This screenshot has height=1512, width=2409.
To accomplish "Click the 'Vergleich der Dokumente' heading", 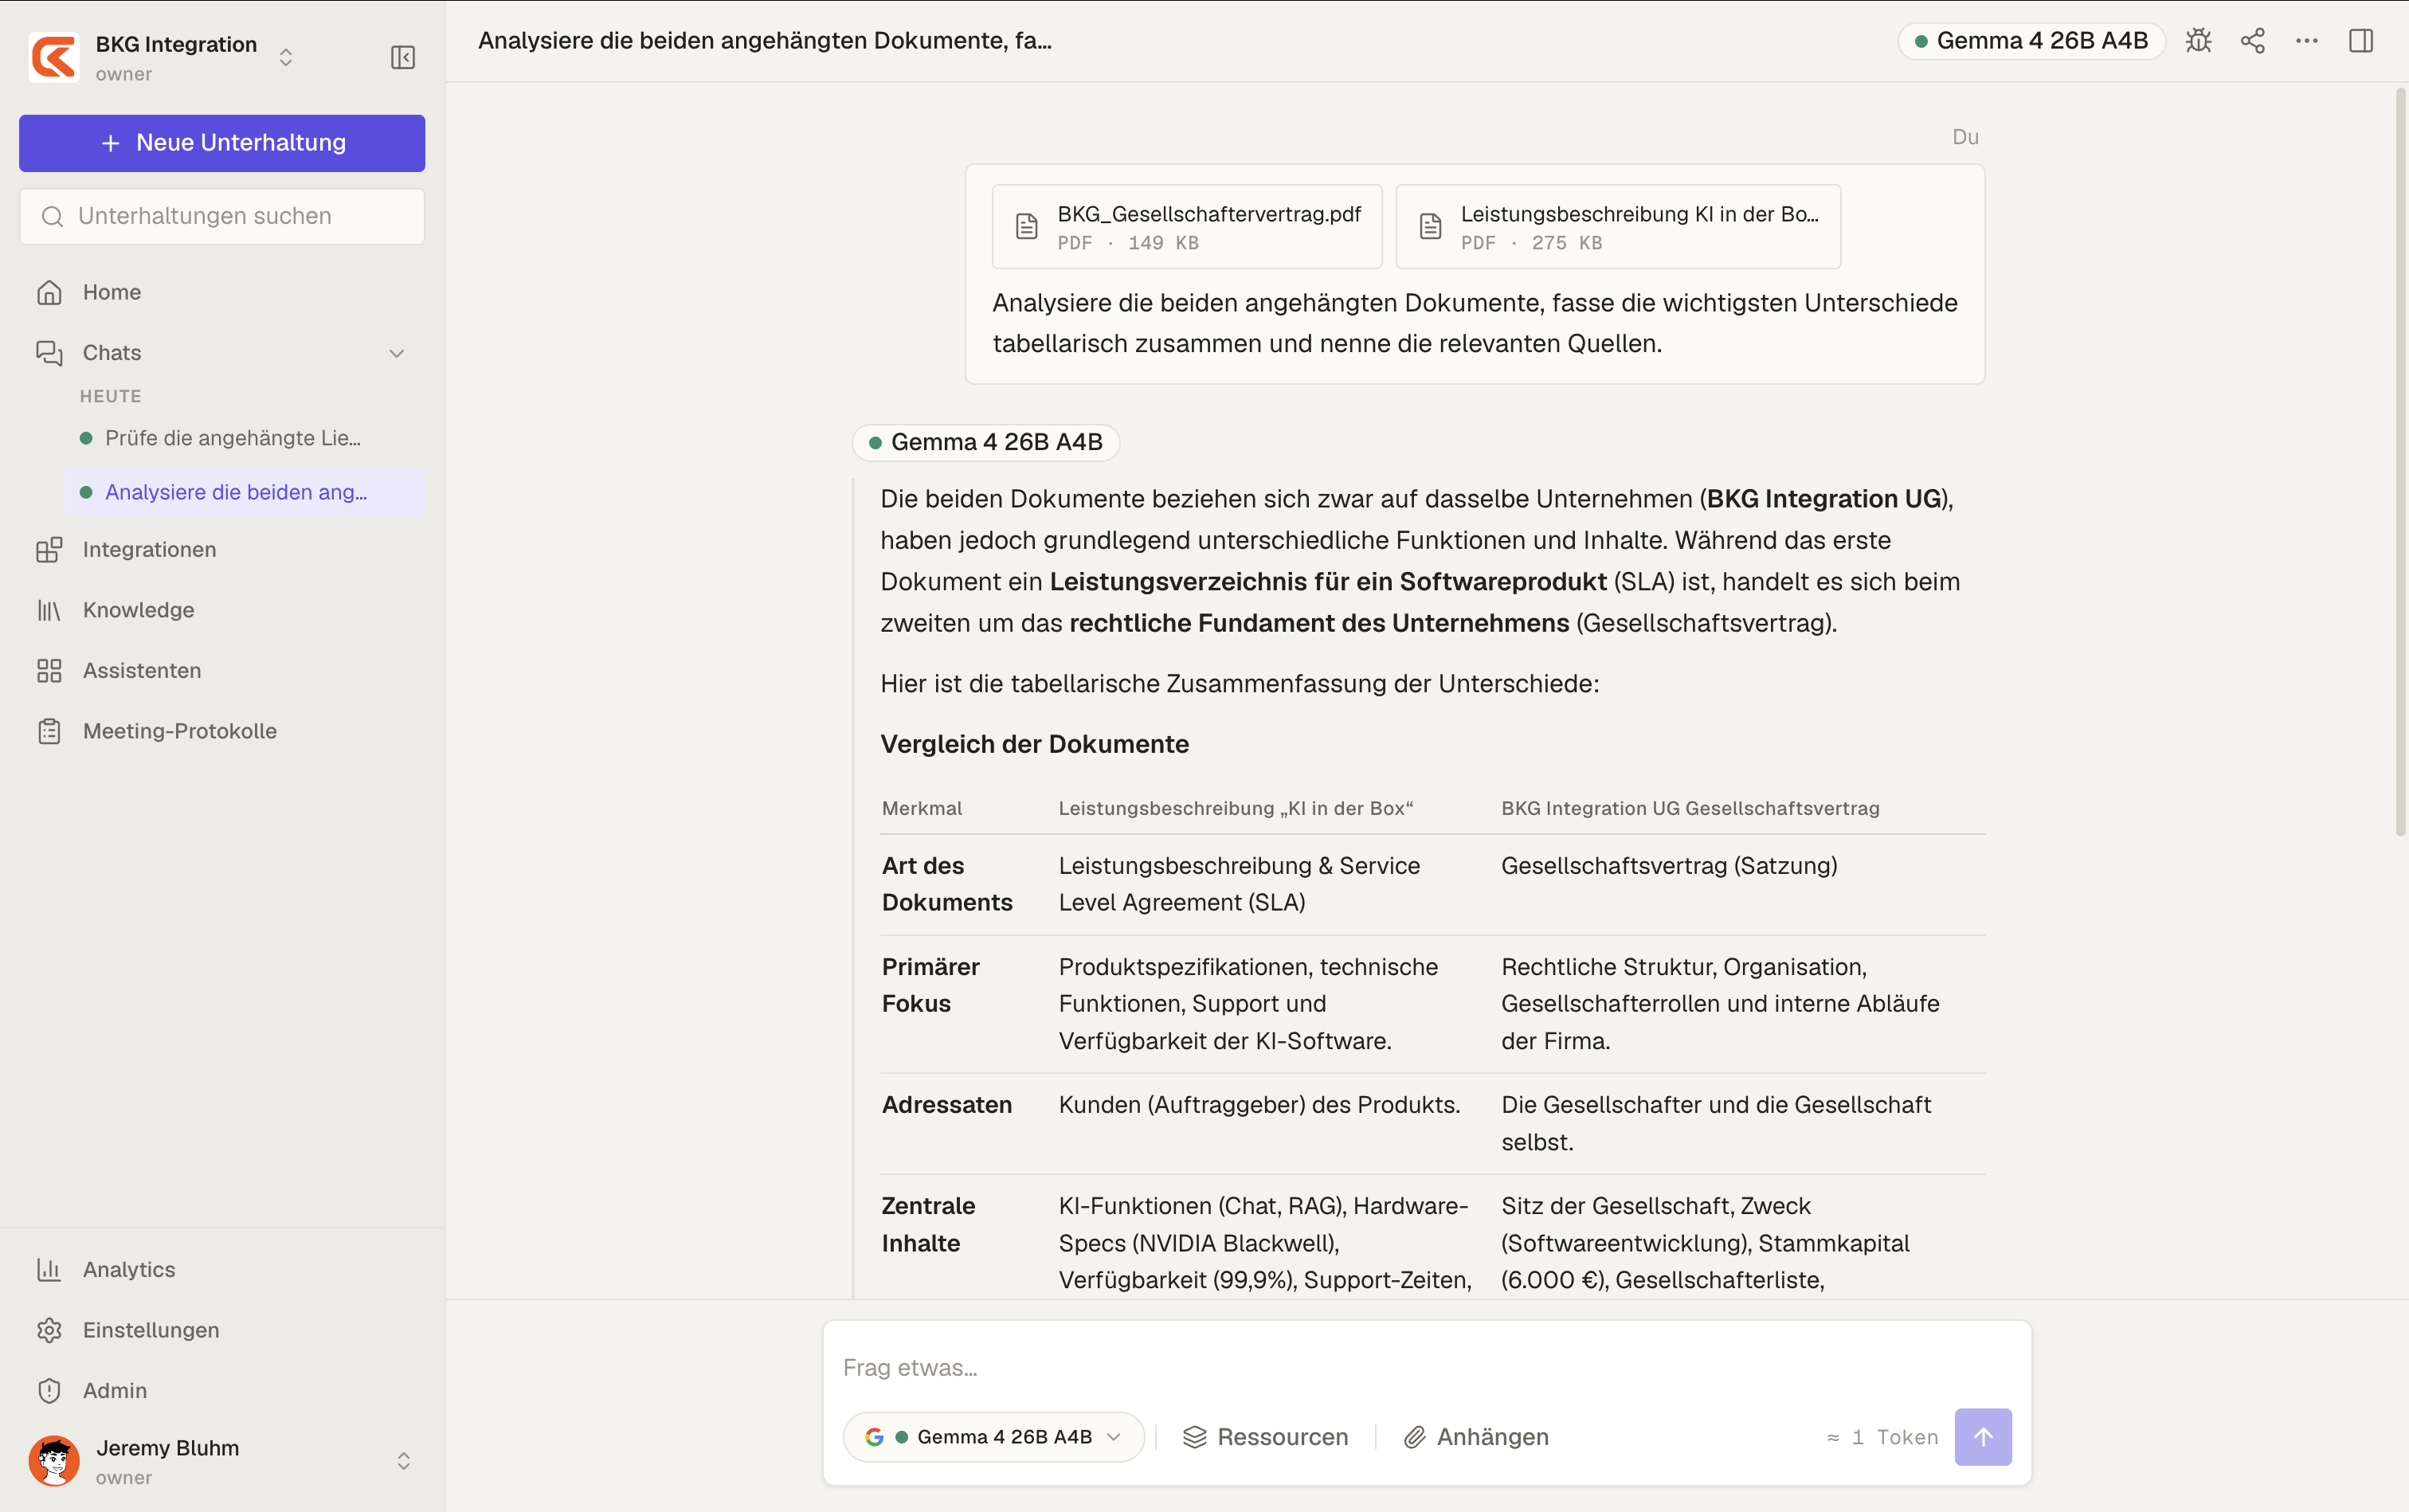I will 1034,744.
